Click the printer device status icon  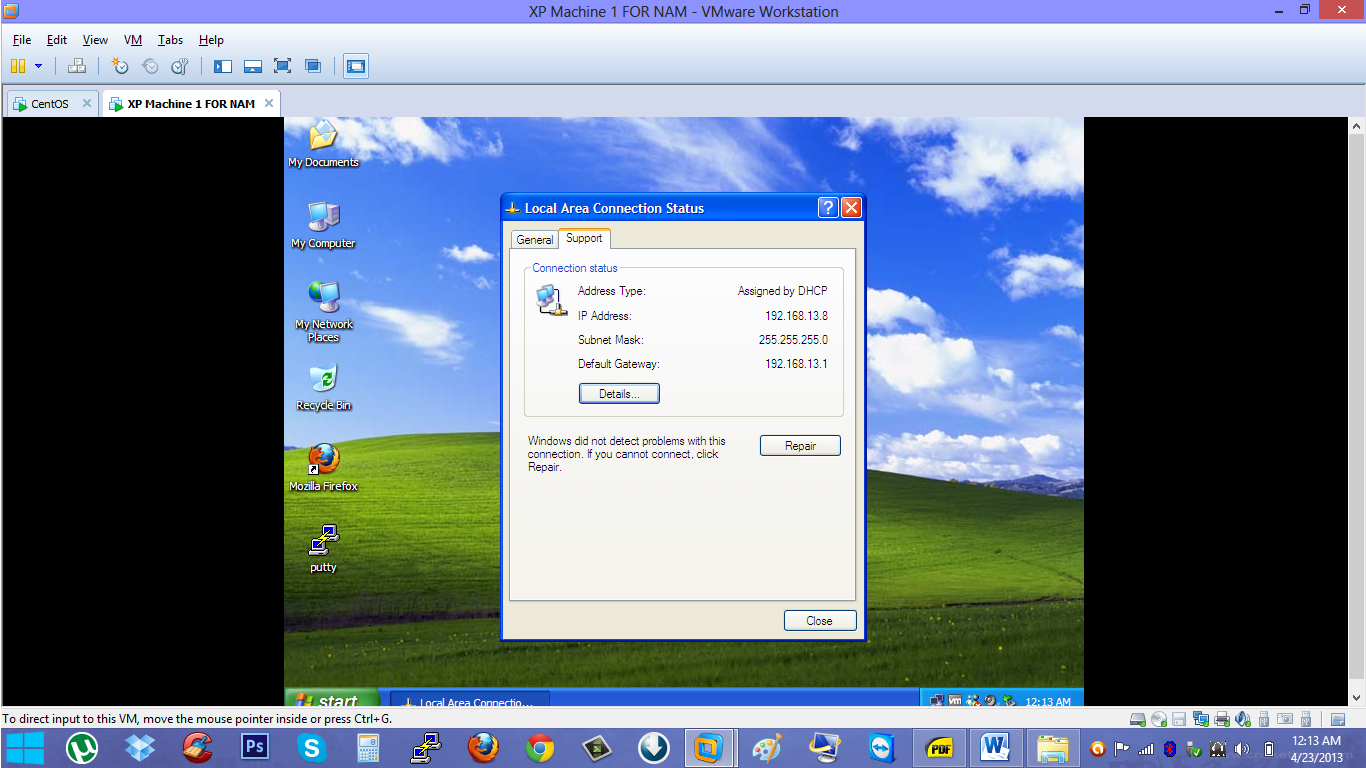pos(1222,719)
